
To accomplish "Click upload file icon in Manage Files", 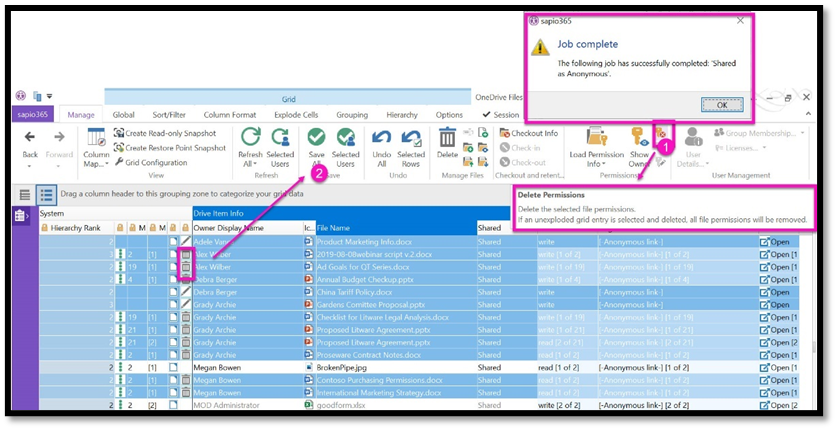I will coord(468,161).
